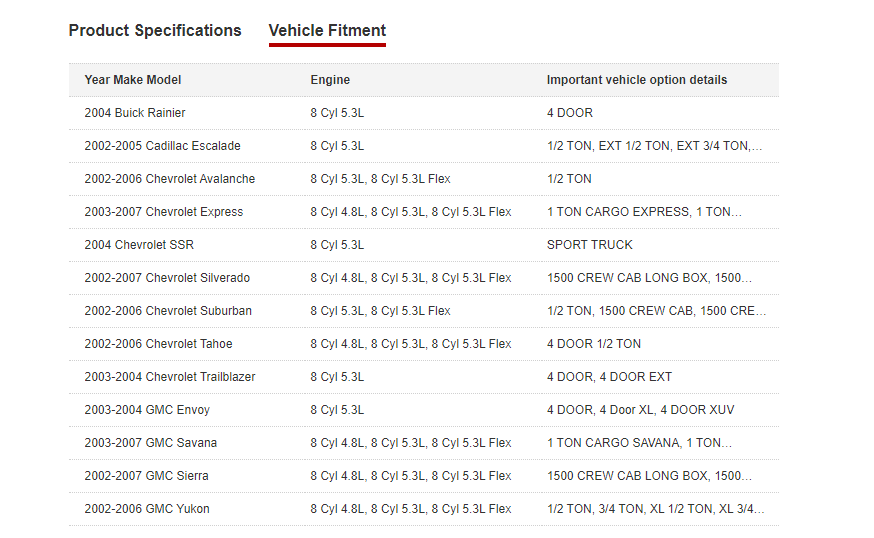Click the Important vehicle option details header

[637, 80]
